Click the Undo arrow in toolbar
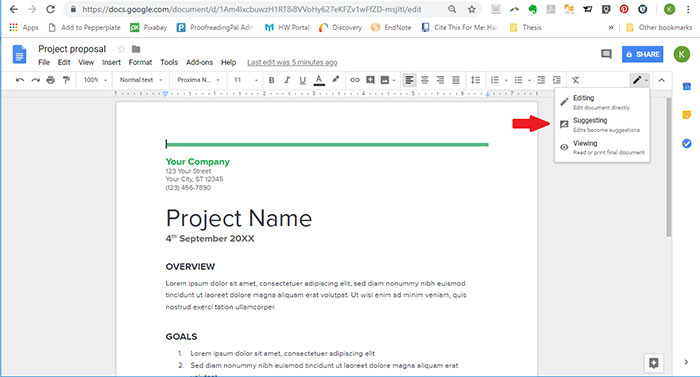This screenshot has height=377, width=700. [20, 80]
